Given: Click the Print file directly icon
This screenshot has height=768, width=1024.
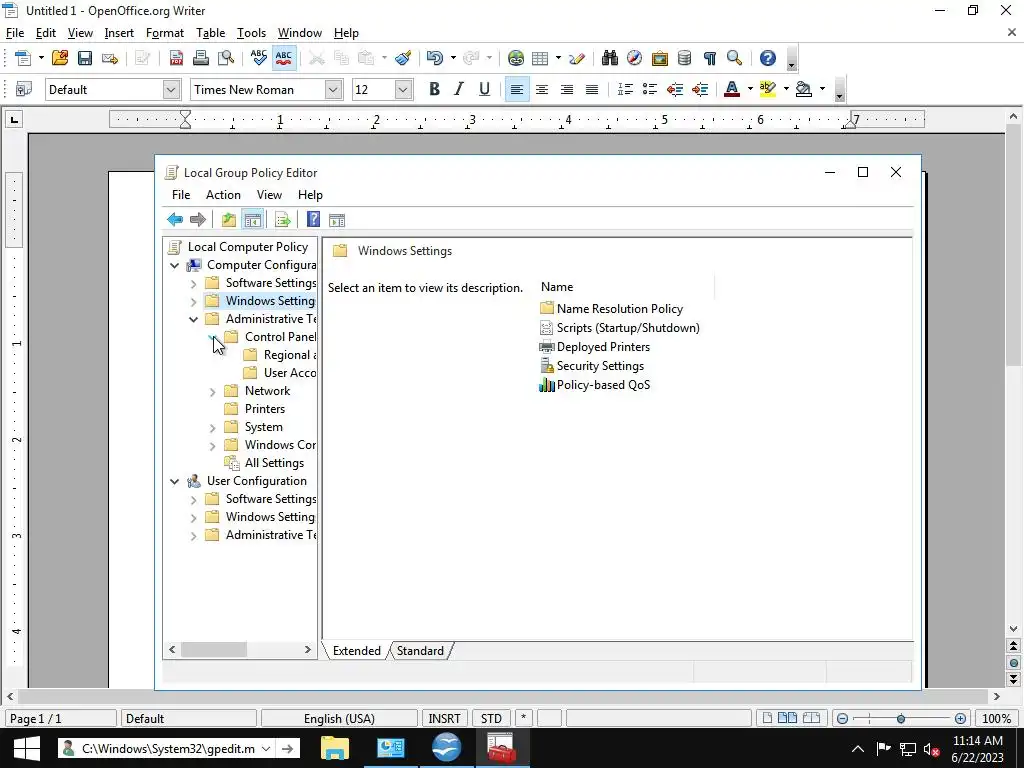Looking at the screenshot, I should pos(201,58).
